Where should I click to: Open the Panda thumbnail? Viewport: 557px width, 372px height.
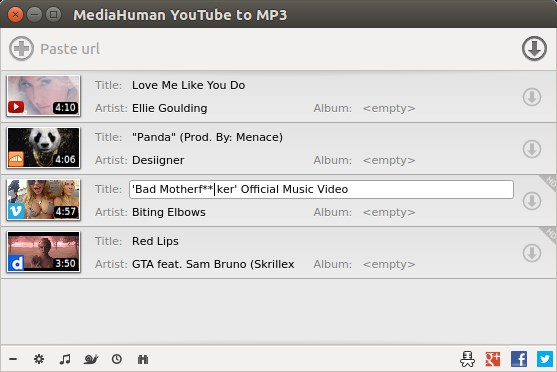pyautogui.click(x=43, y=147)
